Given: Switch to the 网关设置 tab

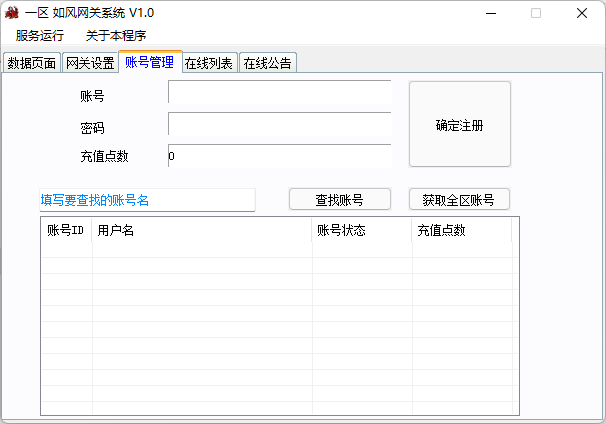Looking at the screenshot, I should click(x=90, y=63).
